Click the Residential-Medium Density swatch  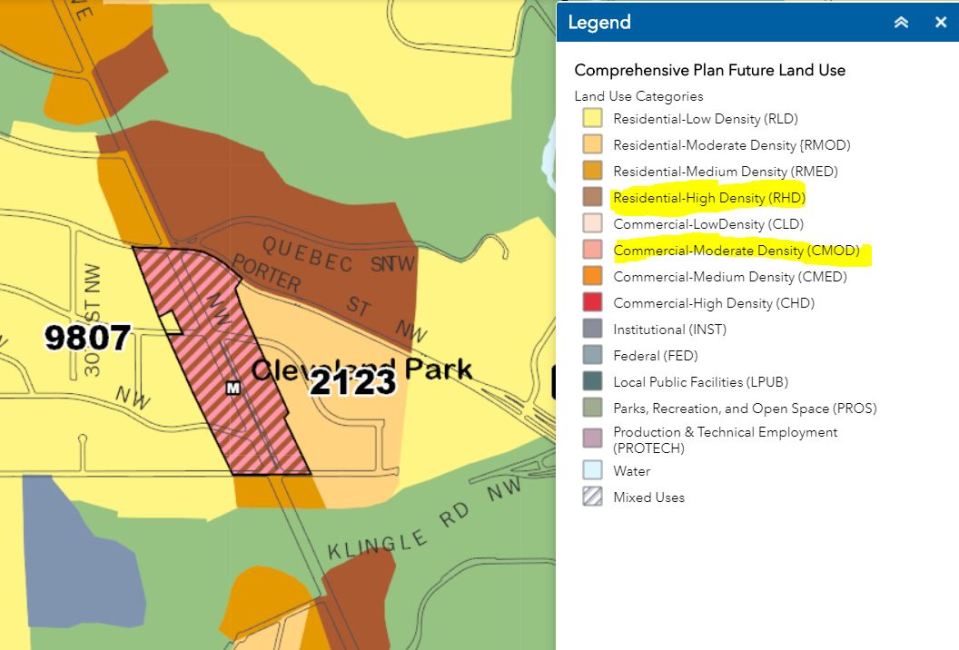tap(592, 171)
